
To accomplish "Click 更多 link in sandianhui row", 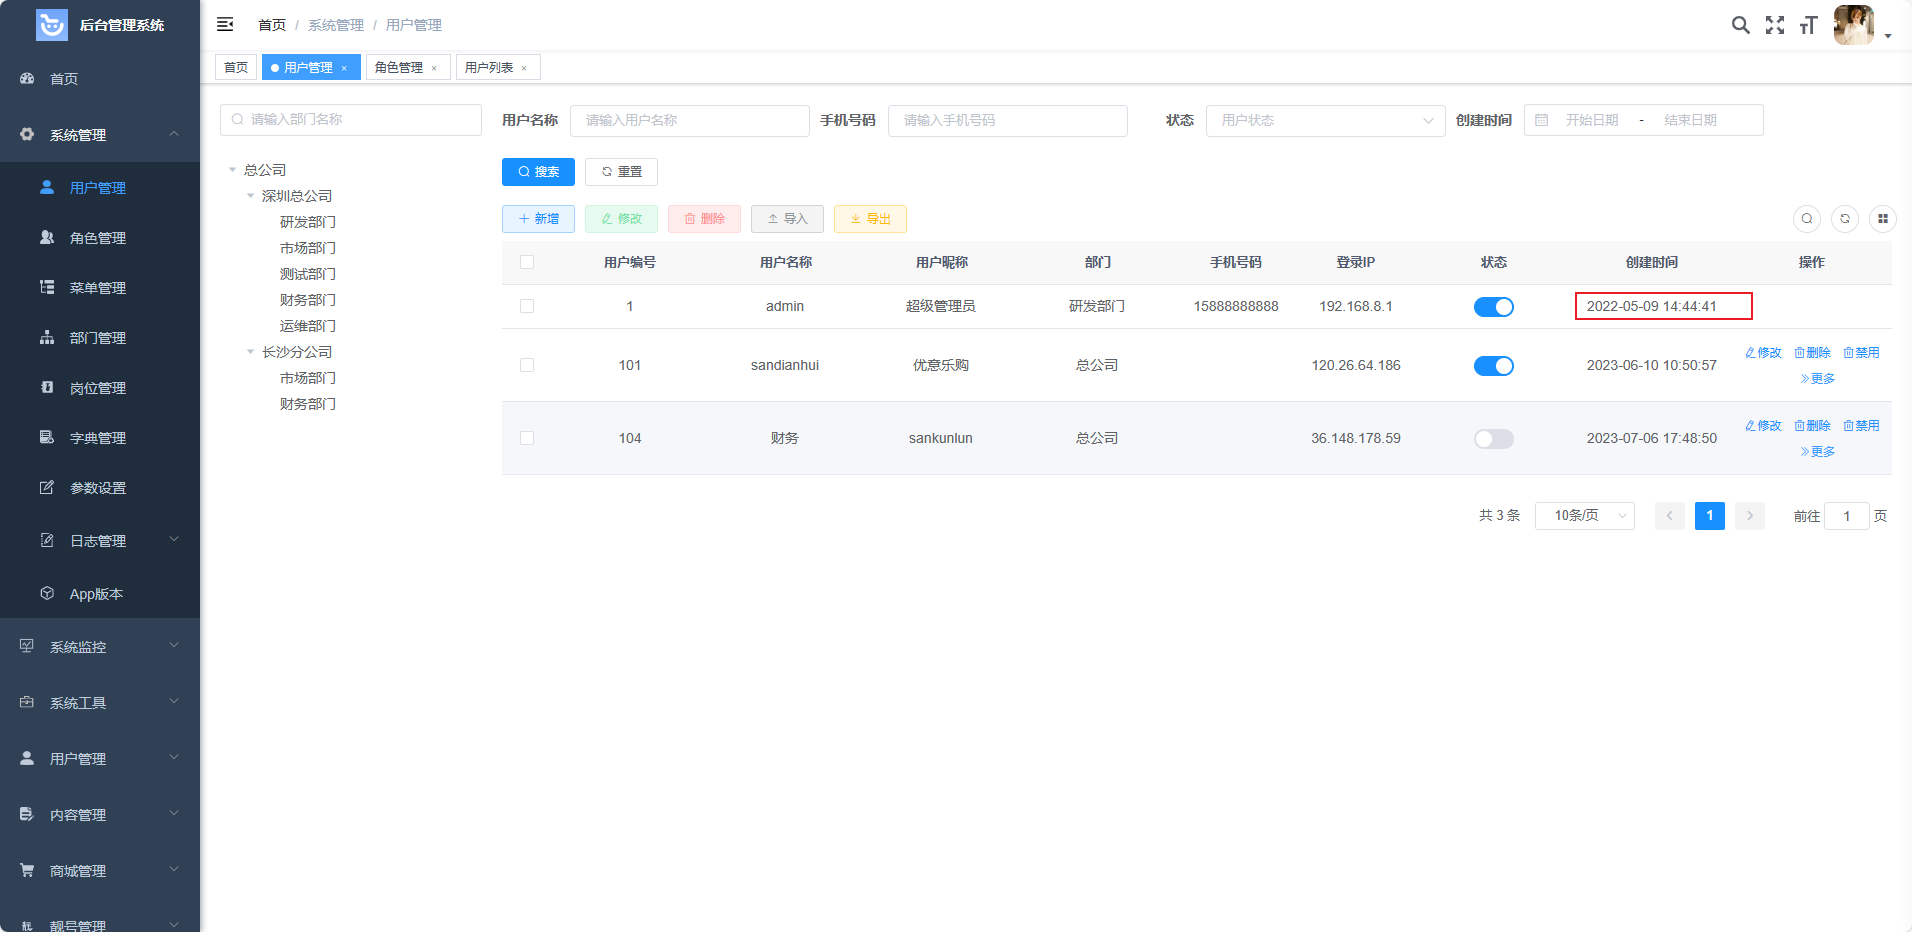I will 1818,379.
